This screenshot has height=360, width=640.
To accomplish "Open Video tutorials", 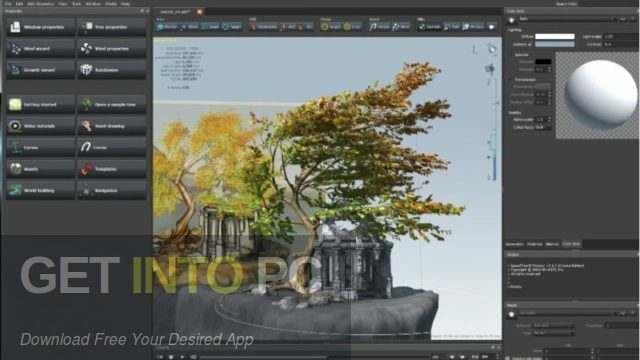I will click(40, 126).
